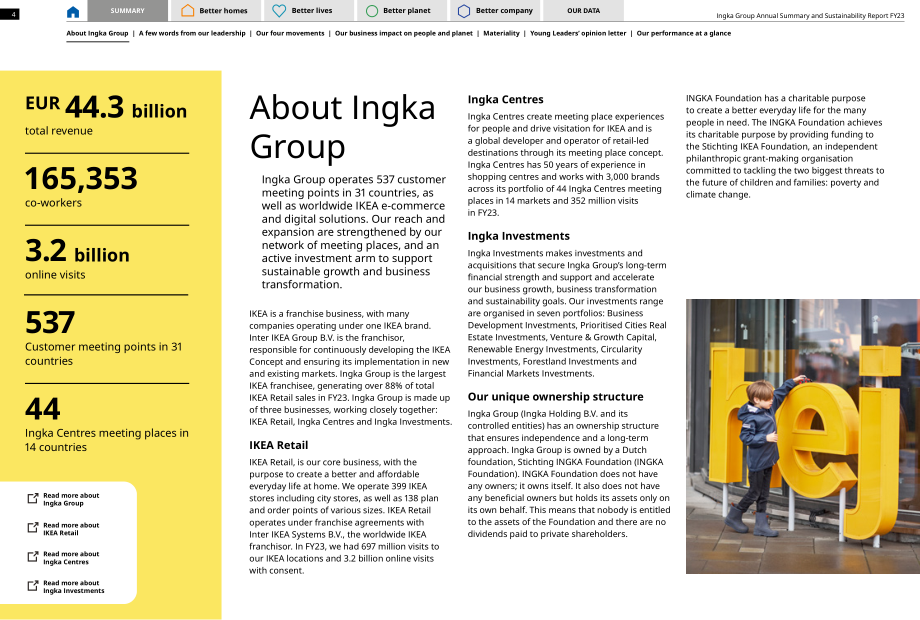The width and height of the screenshot is (920, 620).
Task: Switch to the Better company tab
Action: 495,11
